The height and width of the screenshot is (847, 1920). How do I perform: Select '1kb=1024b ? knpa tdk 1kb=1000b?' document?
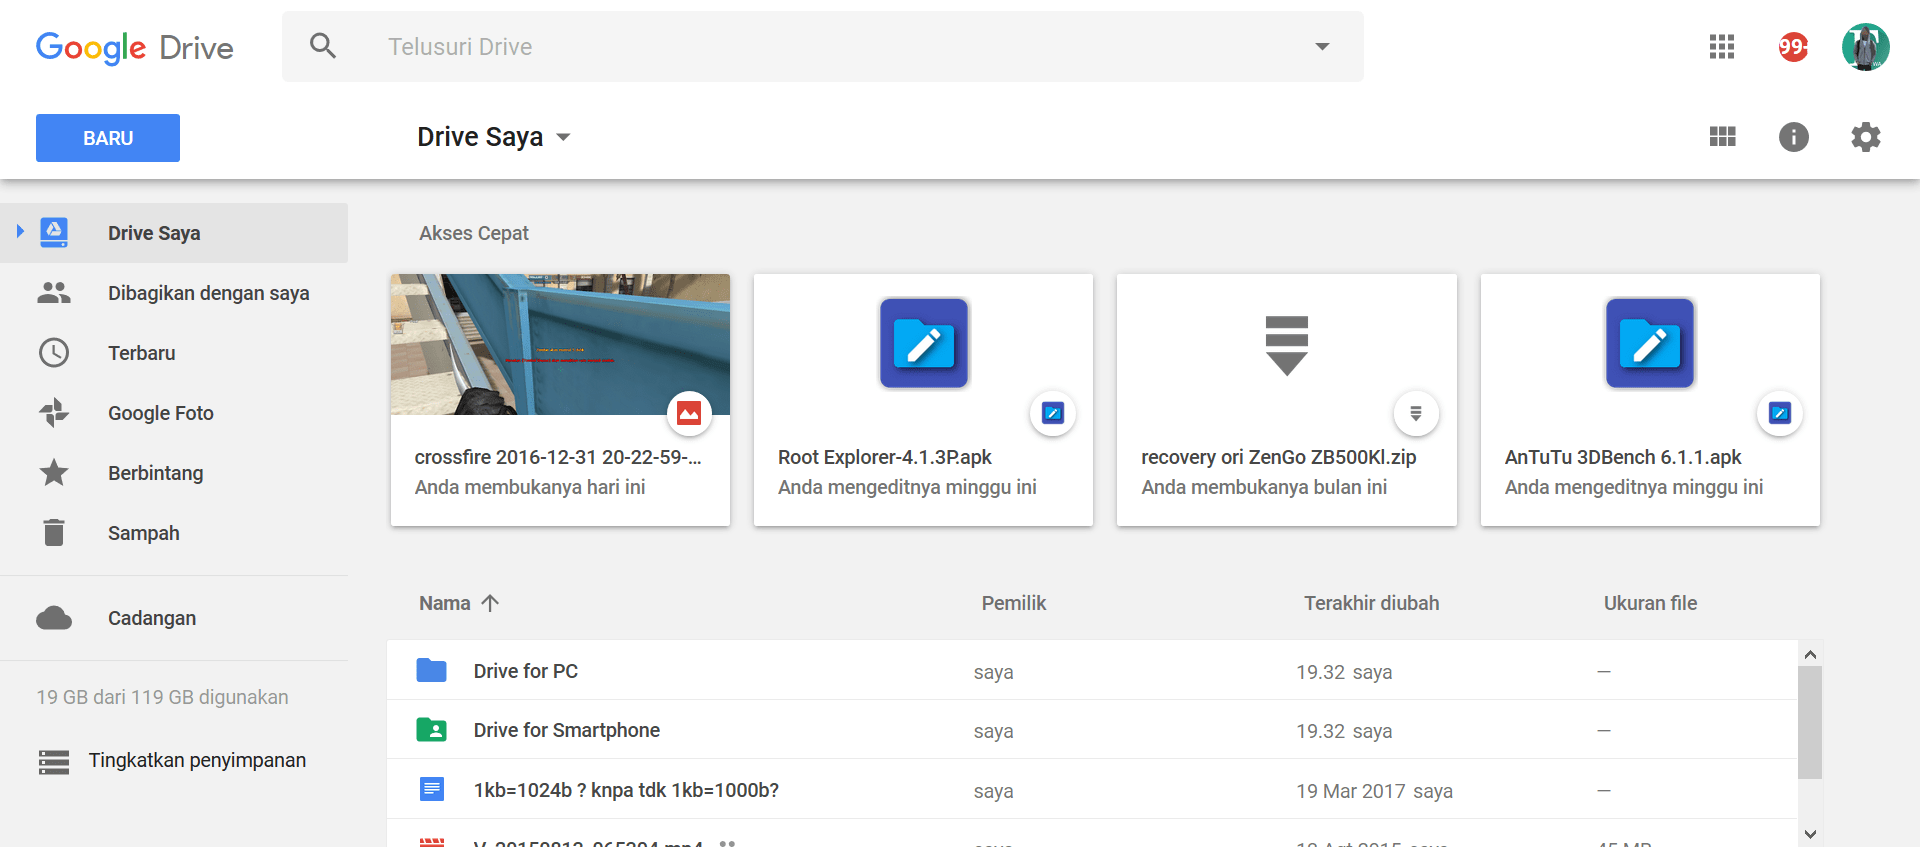(626, 790)
